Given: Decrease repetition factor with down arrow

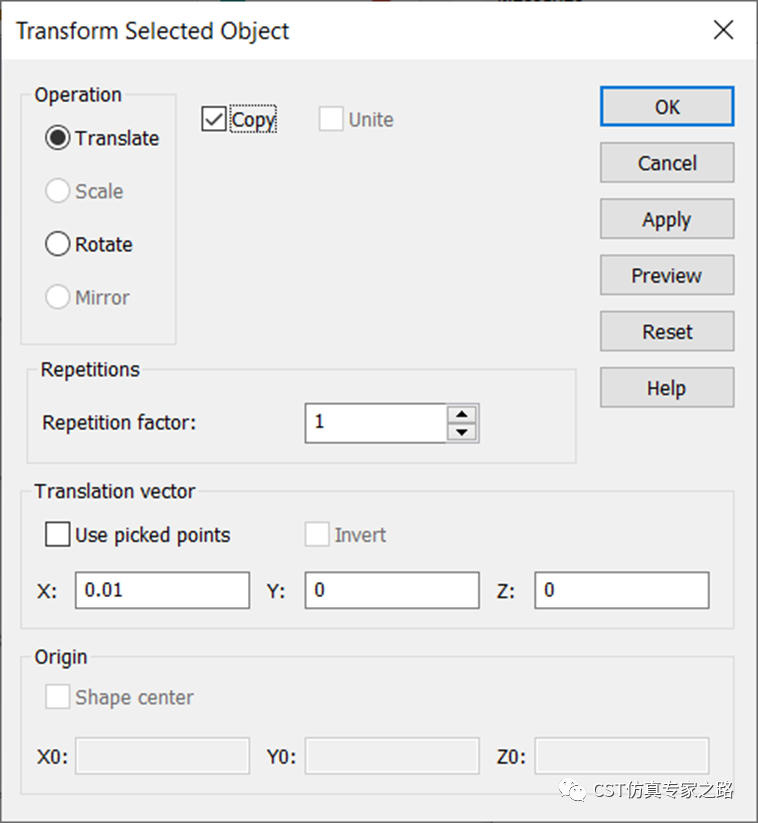Looking at the screenshot, I should click(x=462, y=432).
